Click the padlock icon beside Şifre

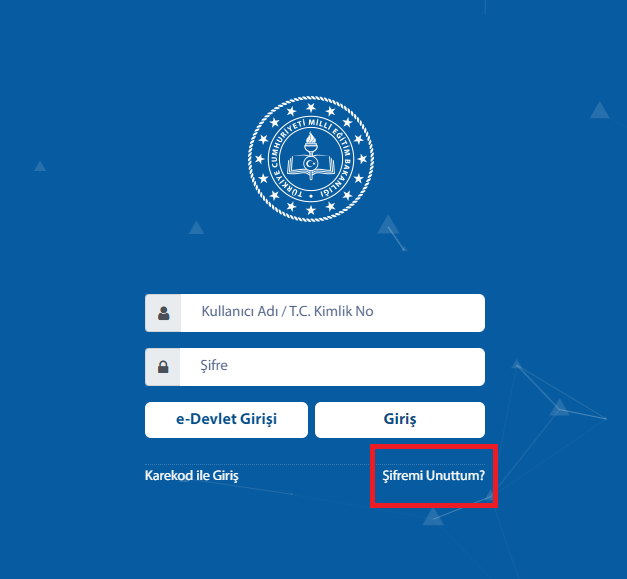coord(163,367)
